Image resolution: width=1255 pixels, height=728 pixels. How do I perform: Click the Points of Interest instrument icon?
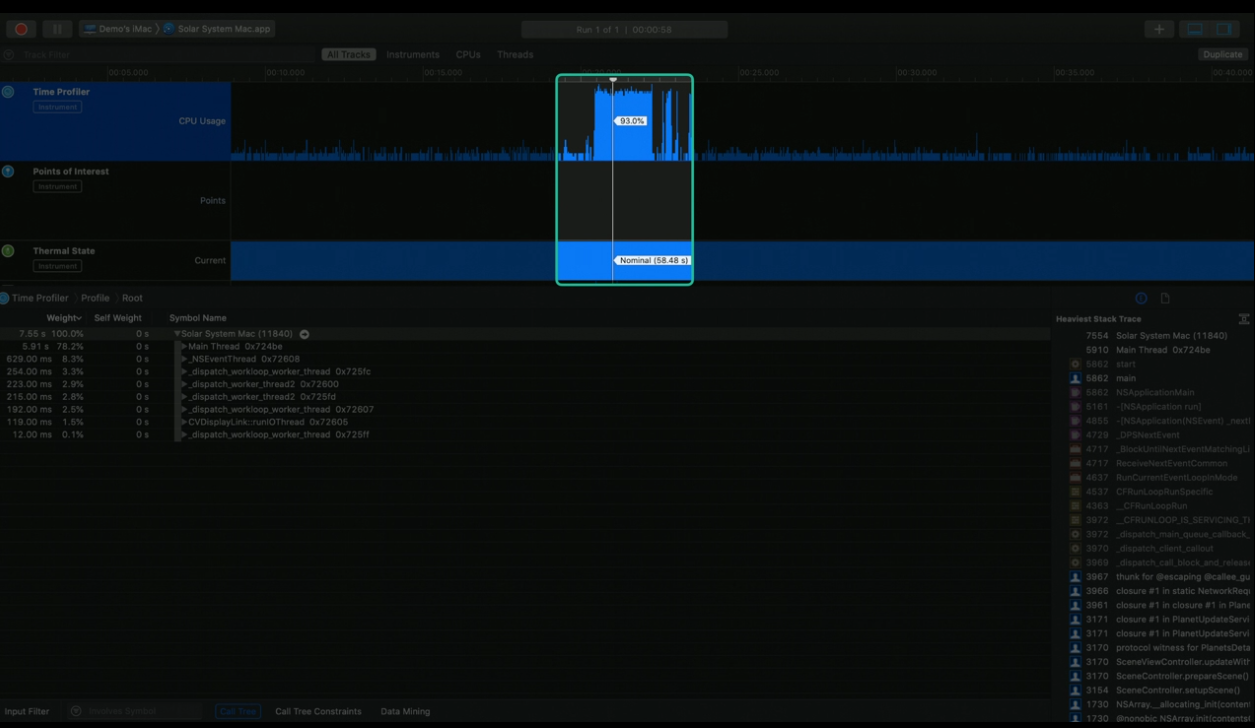pos(8,172)
